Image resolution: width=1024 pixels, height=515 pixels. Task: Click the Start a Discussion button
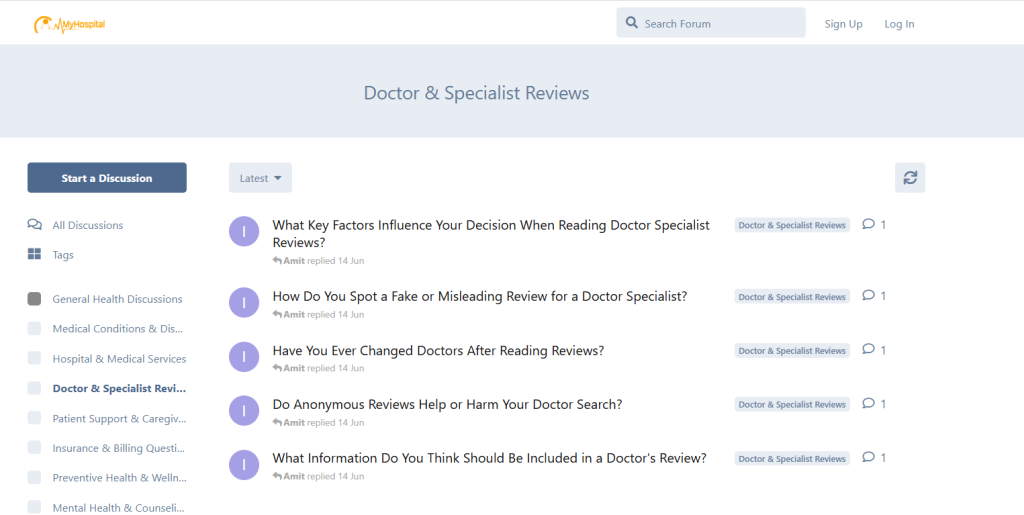107,178
